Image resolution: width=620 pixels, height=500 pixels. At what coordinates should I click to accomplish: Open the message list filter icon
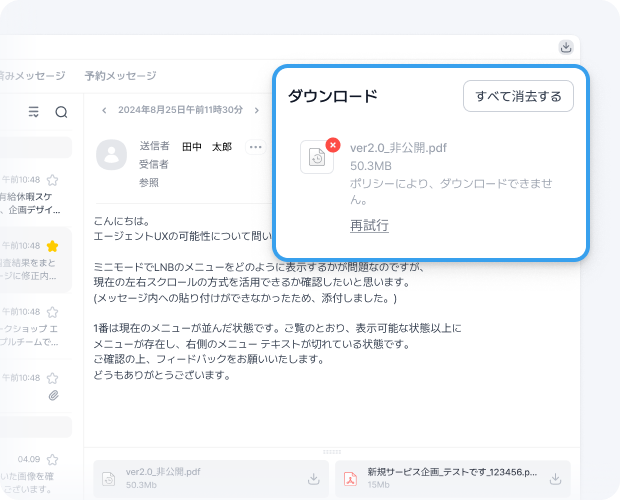pyautogui.click(x=35, y=112)
